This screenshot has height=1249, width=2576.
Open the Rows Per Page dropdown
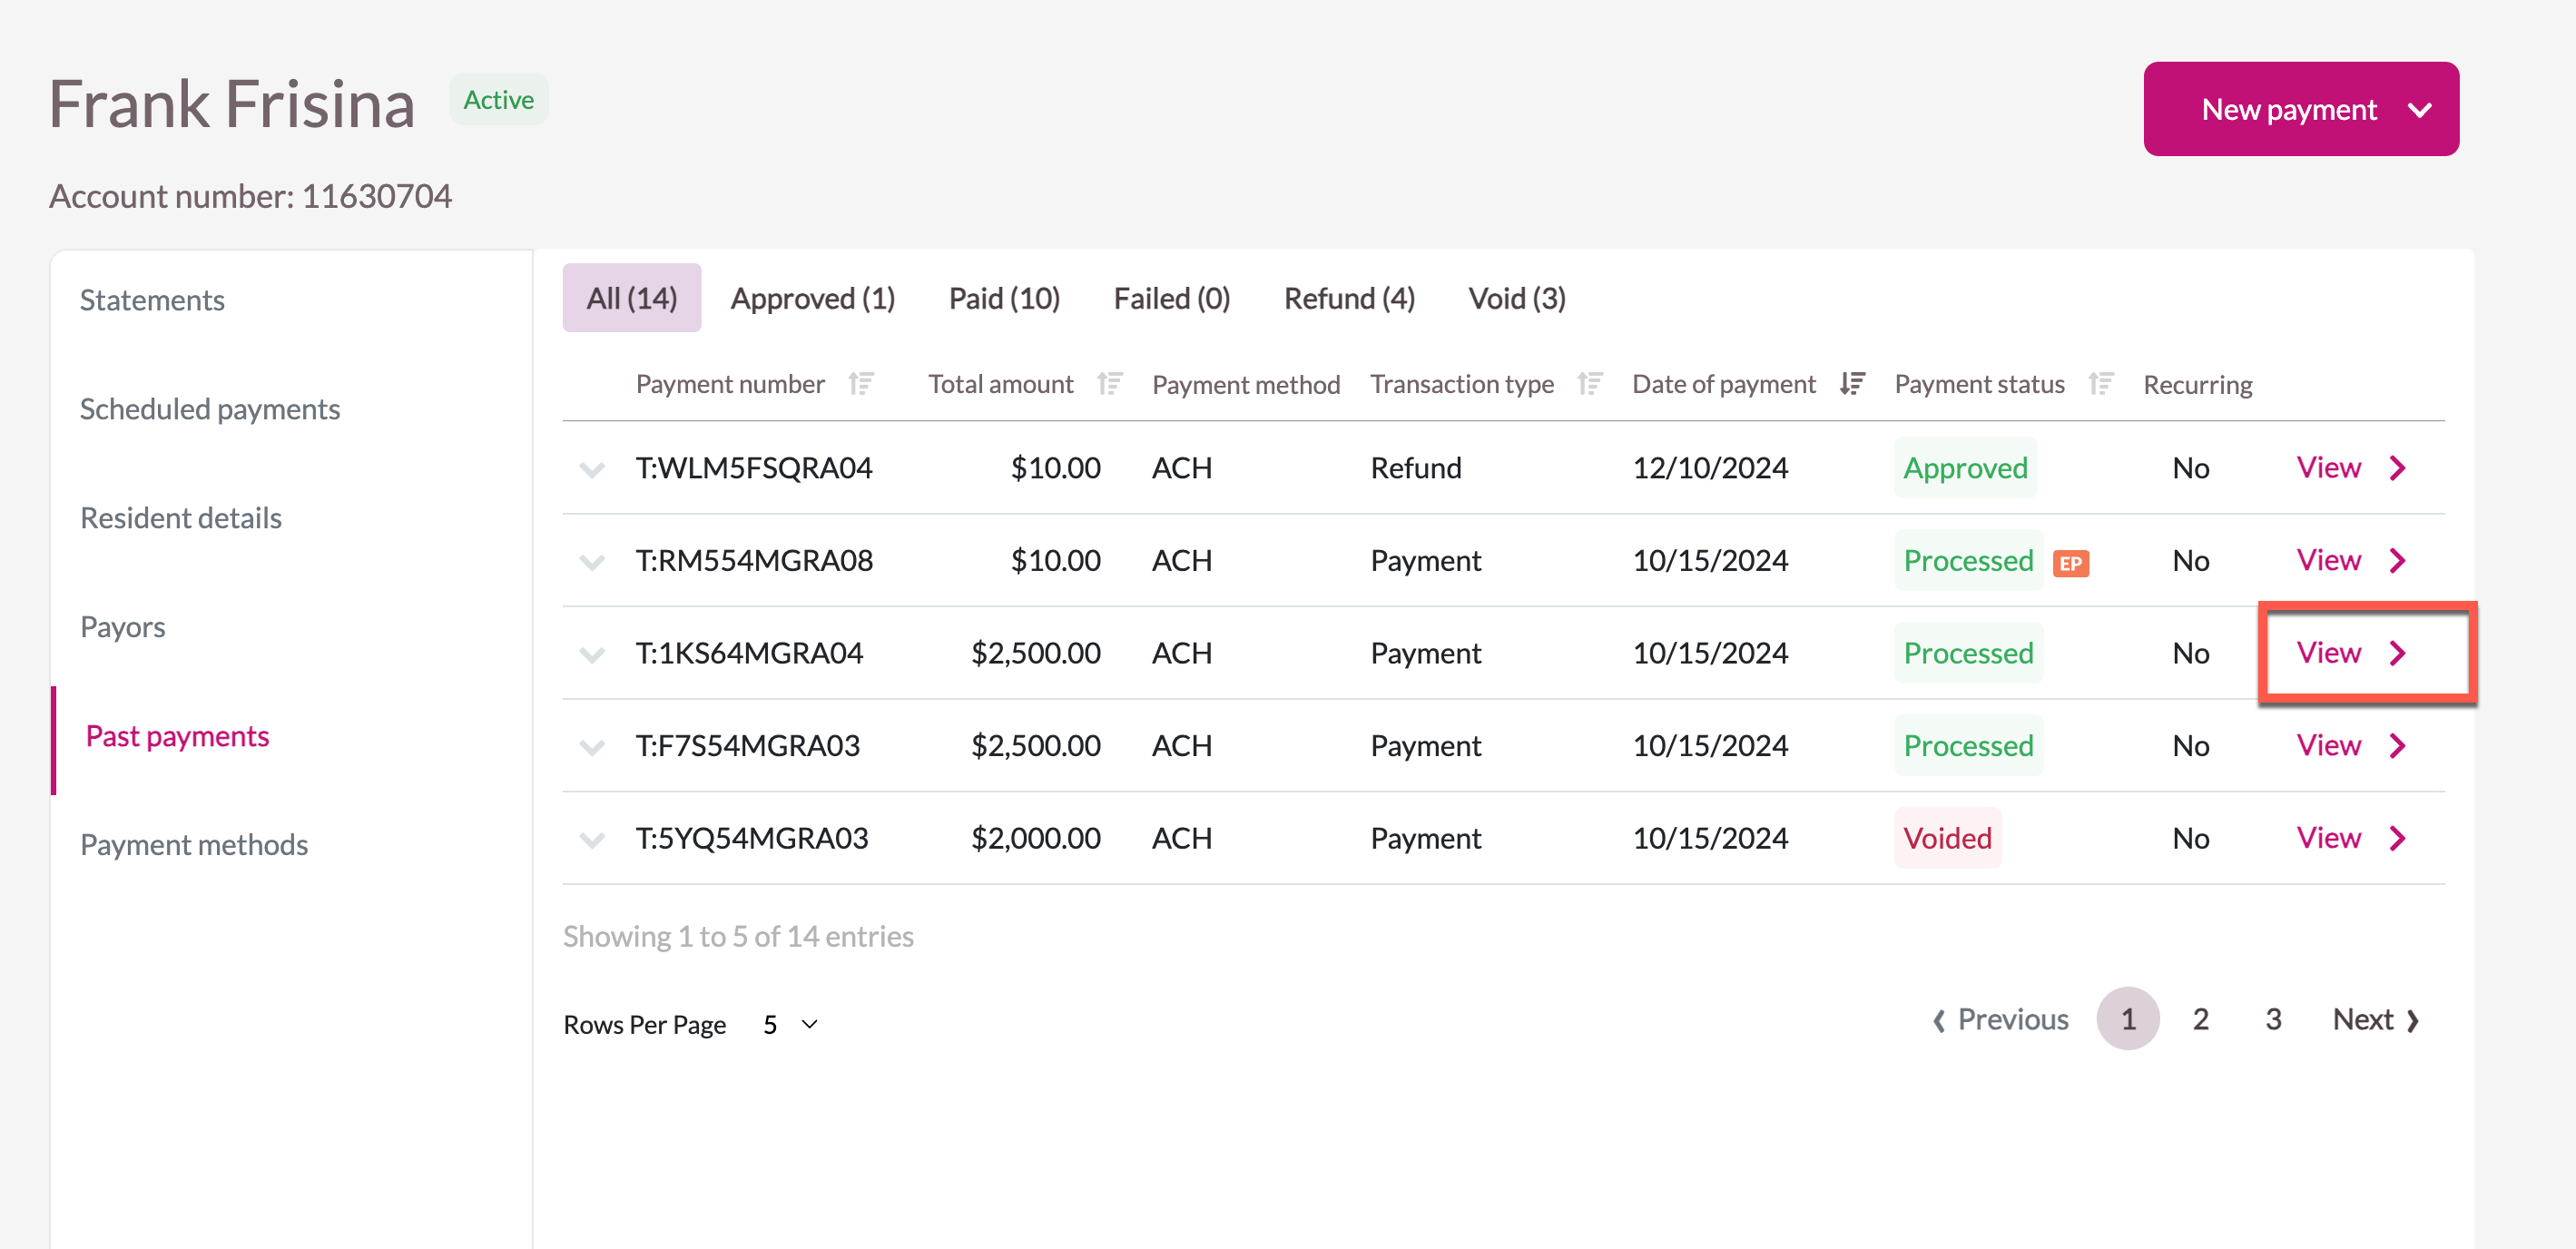(x=790, y=1024)
